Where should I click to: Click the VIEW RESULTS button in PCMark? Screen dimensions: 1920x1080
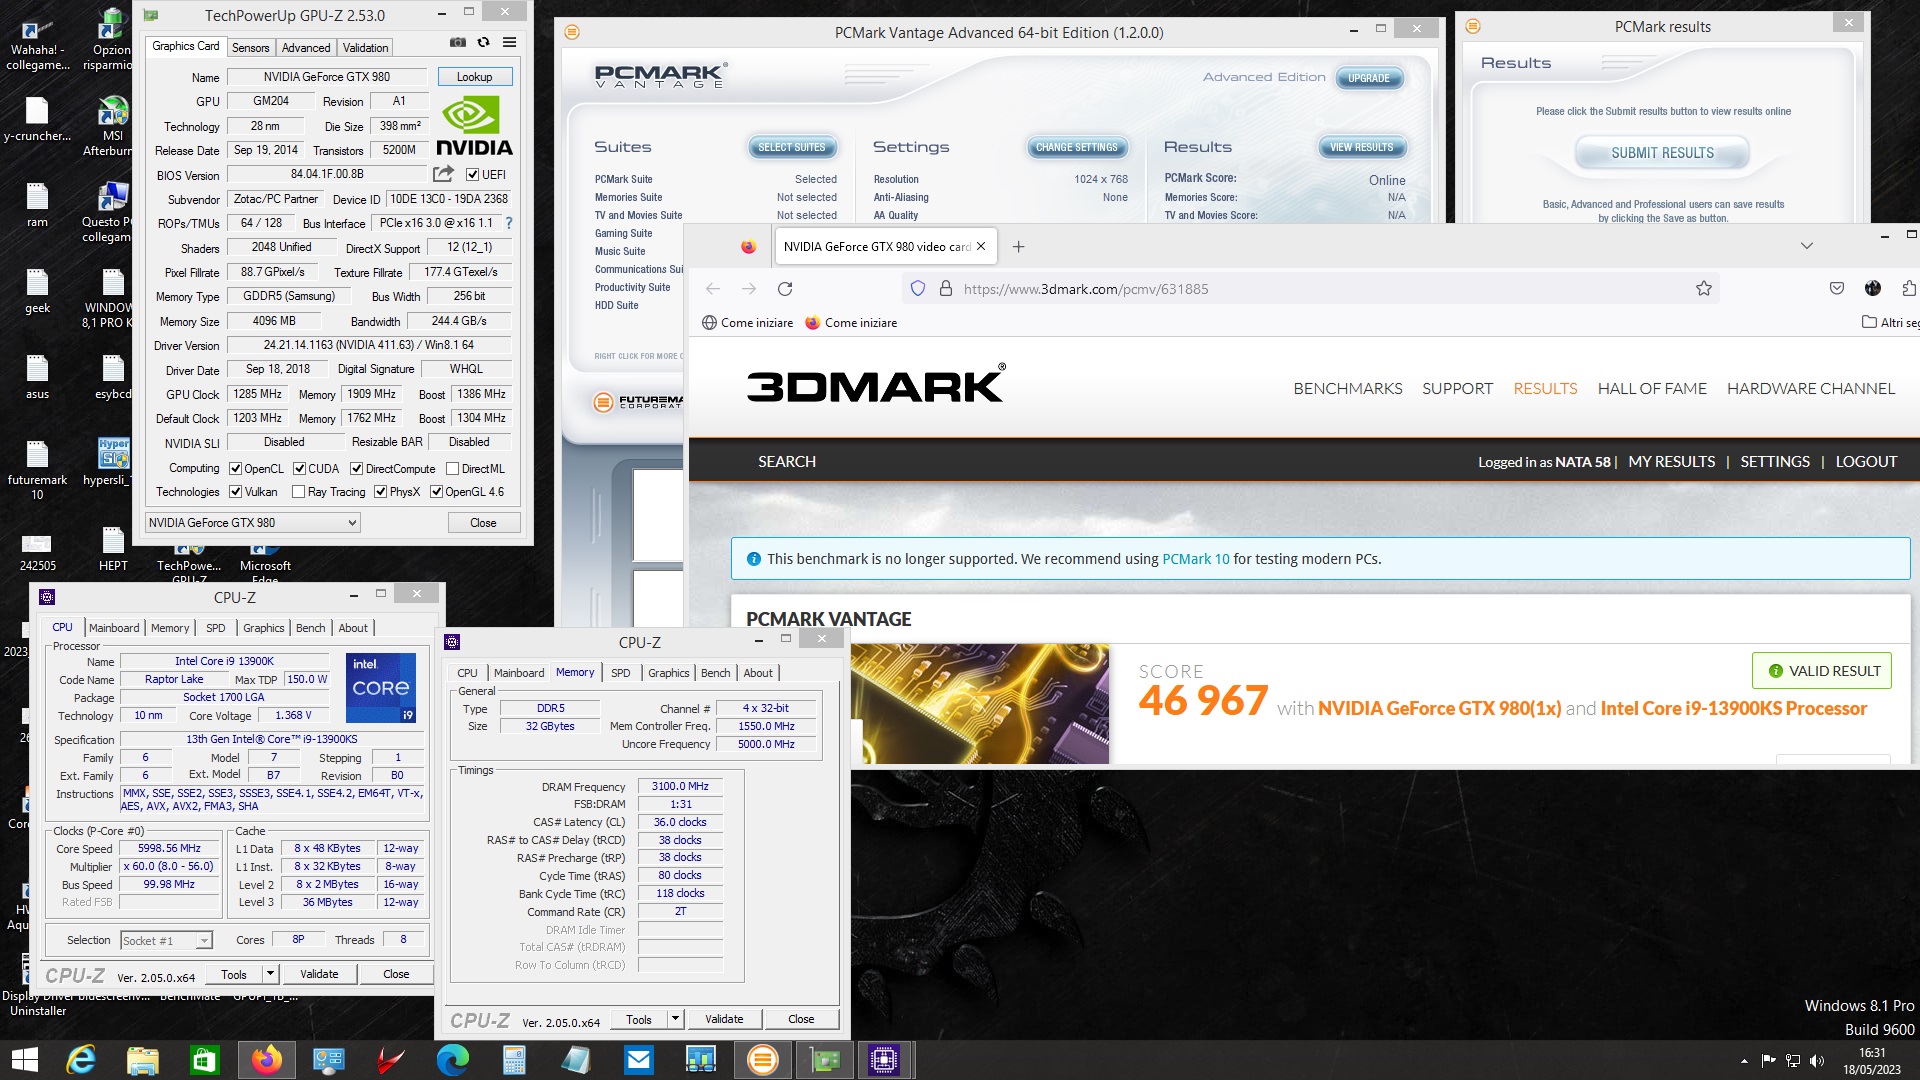[x=1362, y=147]
